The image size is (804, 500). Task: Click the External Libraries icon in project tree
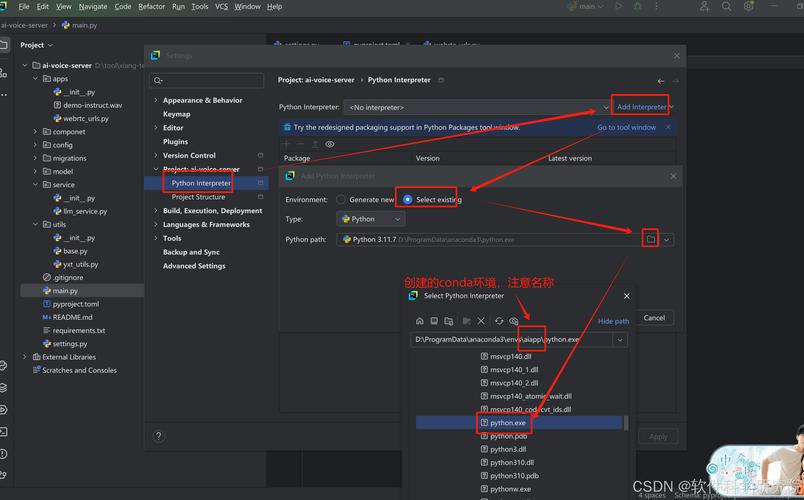click(37, 357)
